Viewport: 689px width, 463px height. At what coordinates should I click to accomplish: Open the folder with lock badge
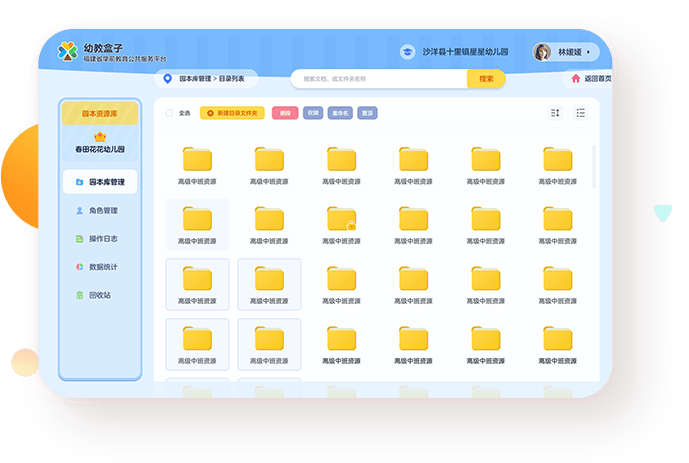click(x=342, y=220)
